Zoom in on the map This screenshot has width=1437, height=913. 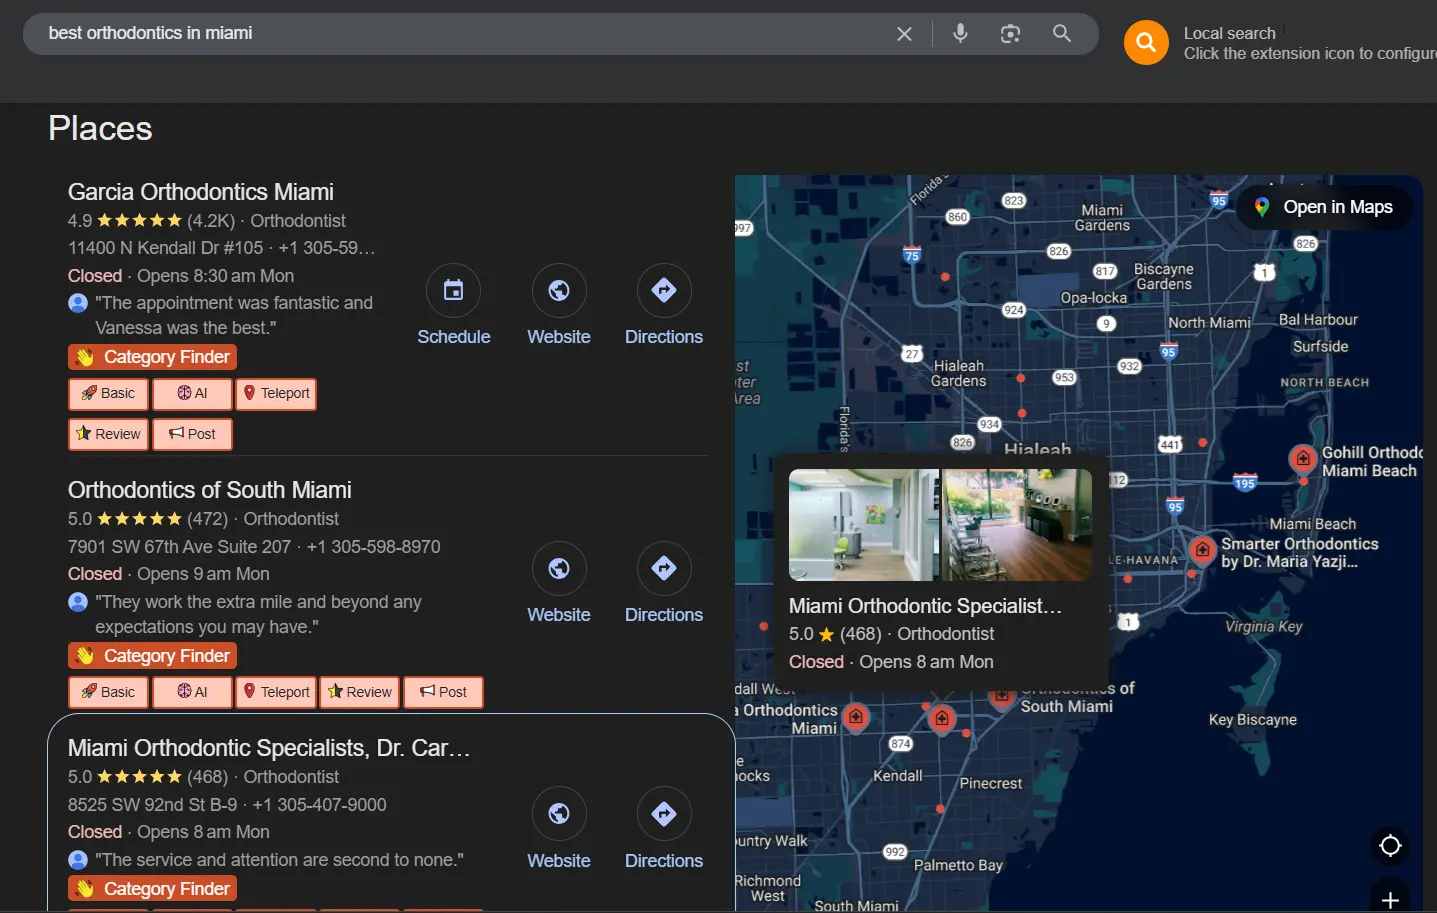[1390, 899]
